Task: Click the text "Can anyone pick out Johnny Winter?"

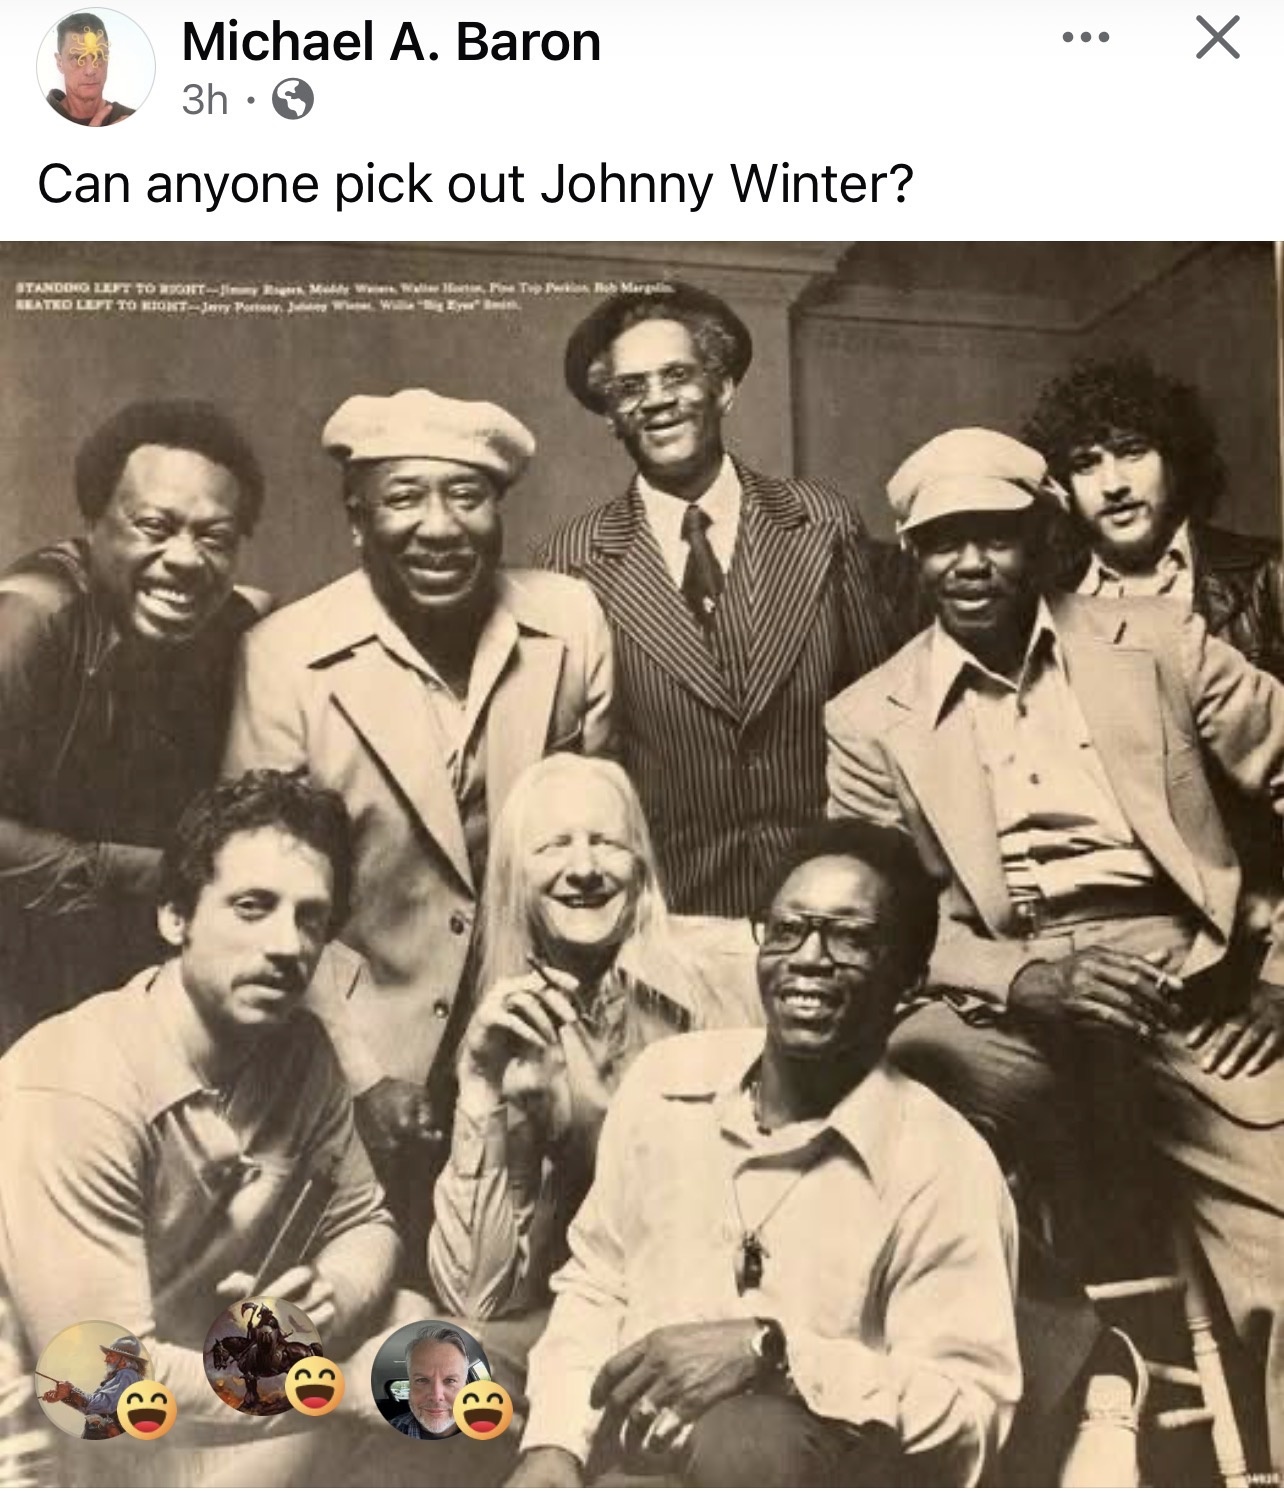Action: pyautogui.click(x=475, y=184)
